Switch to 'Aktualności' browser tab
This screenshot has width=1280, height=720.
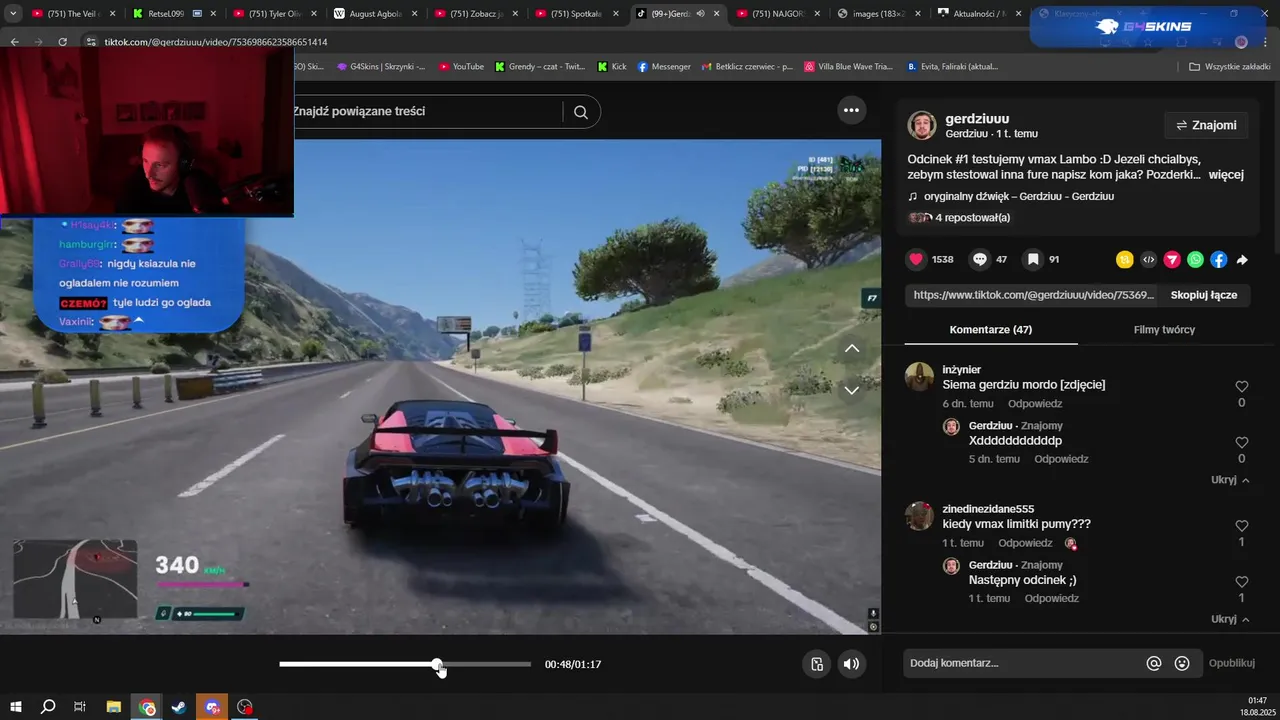click(x=977, y=14)
